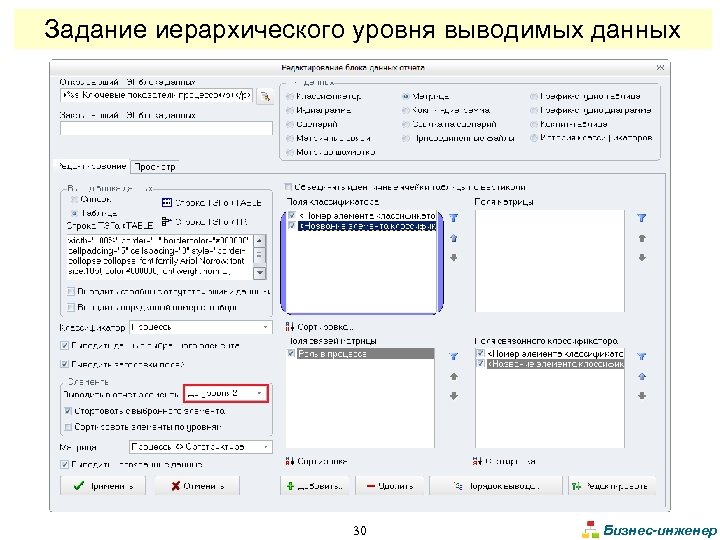720x540 pixels.
Task: Click the 'Отменить' button
Action: click(197, 486)
